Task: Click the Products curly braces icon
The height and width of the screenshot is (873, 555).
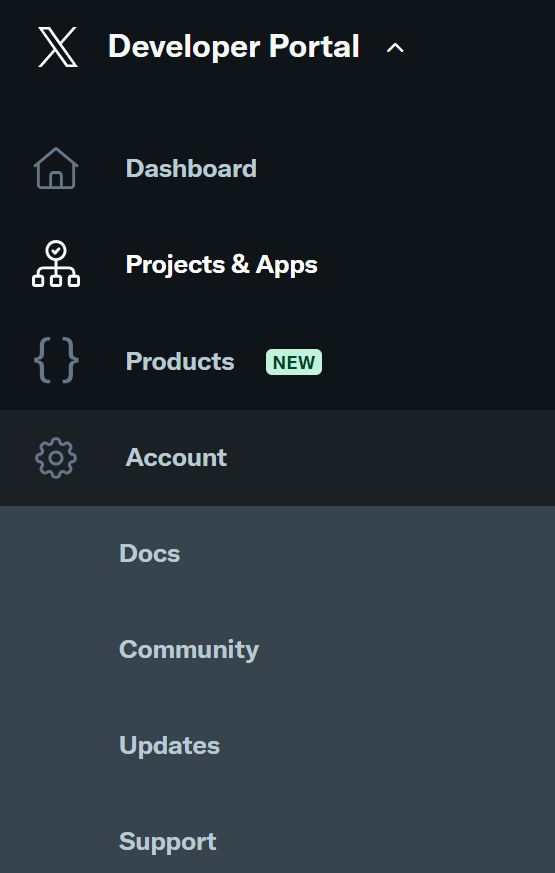Action: point(56,360)
